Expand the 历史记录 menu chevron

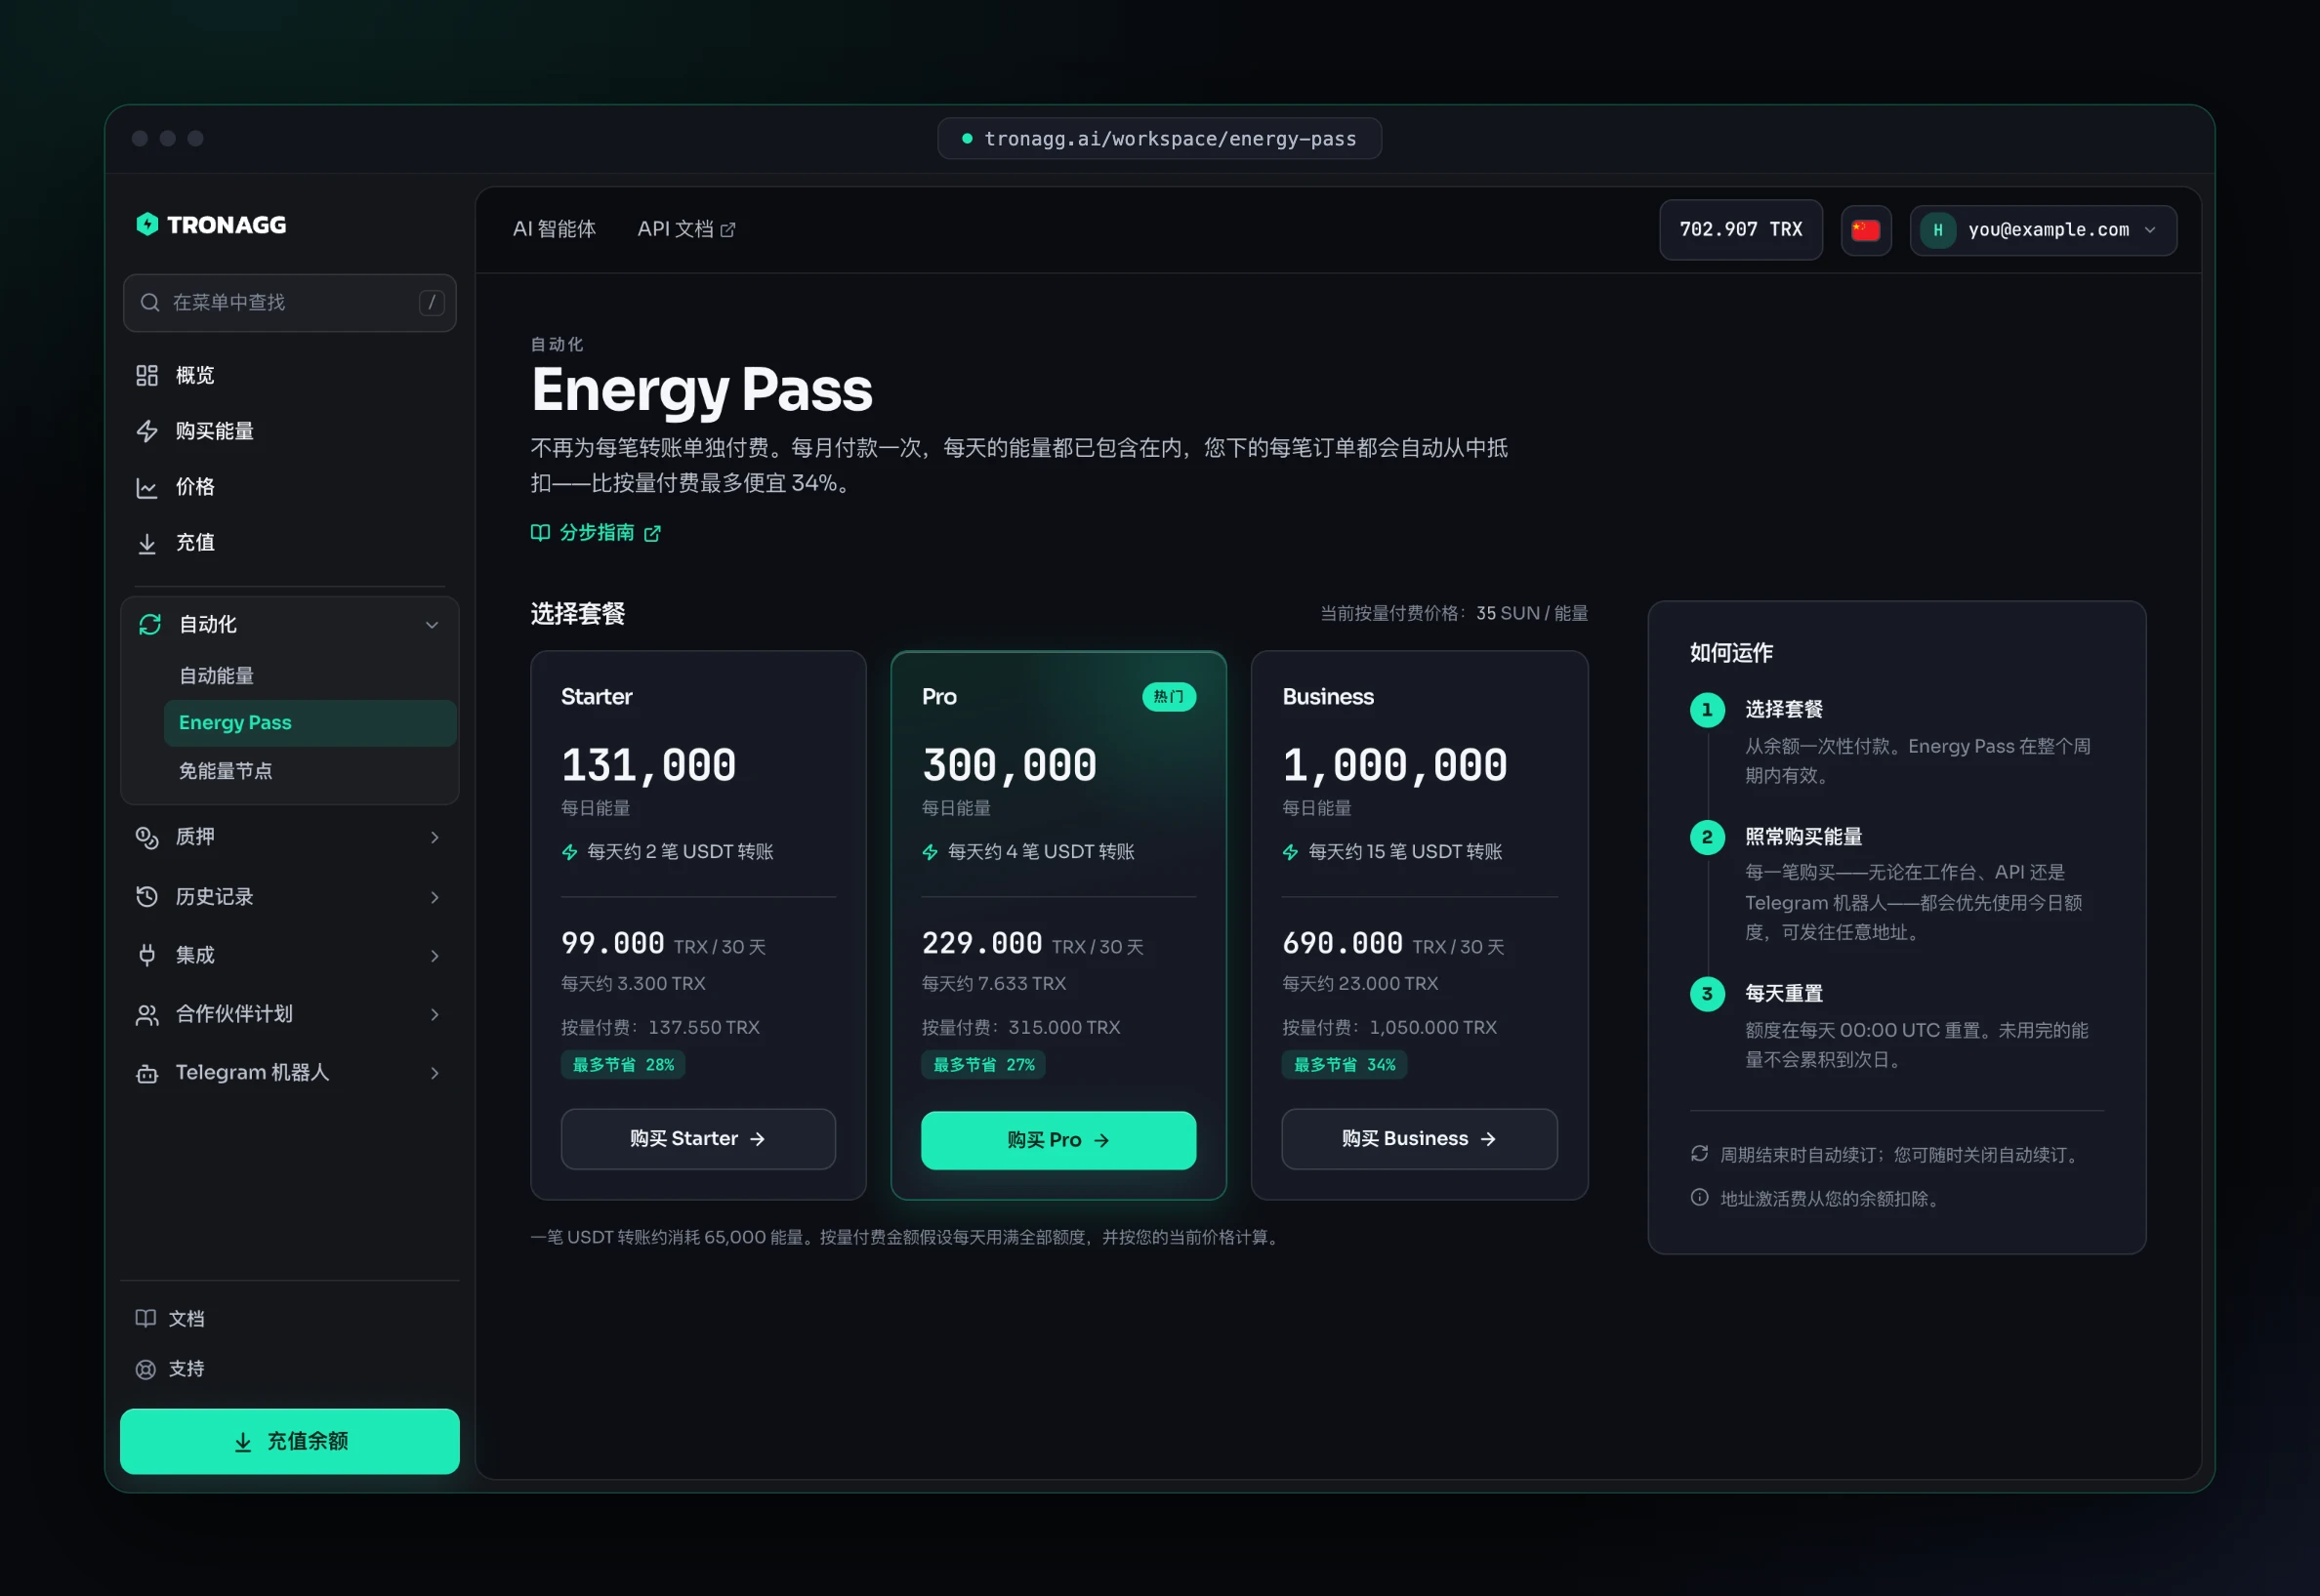pyautogui.click(x=434, y=897)
